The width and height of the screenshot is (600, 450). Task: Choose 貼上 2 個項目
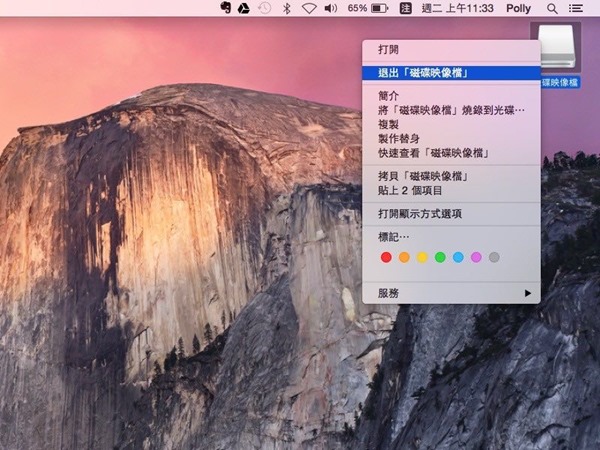[x=451, y=190]
